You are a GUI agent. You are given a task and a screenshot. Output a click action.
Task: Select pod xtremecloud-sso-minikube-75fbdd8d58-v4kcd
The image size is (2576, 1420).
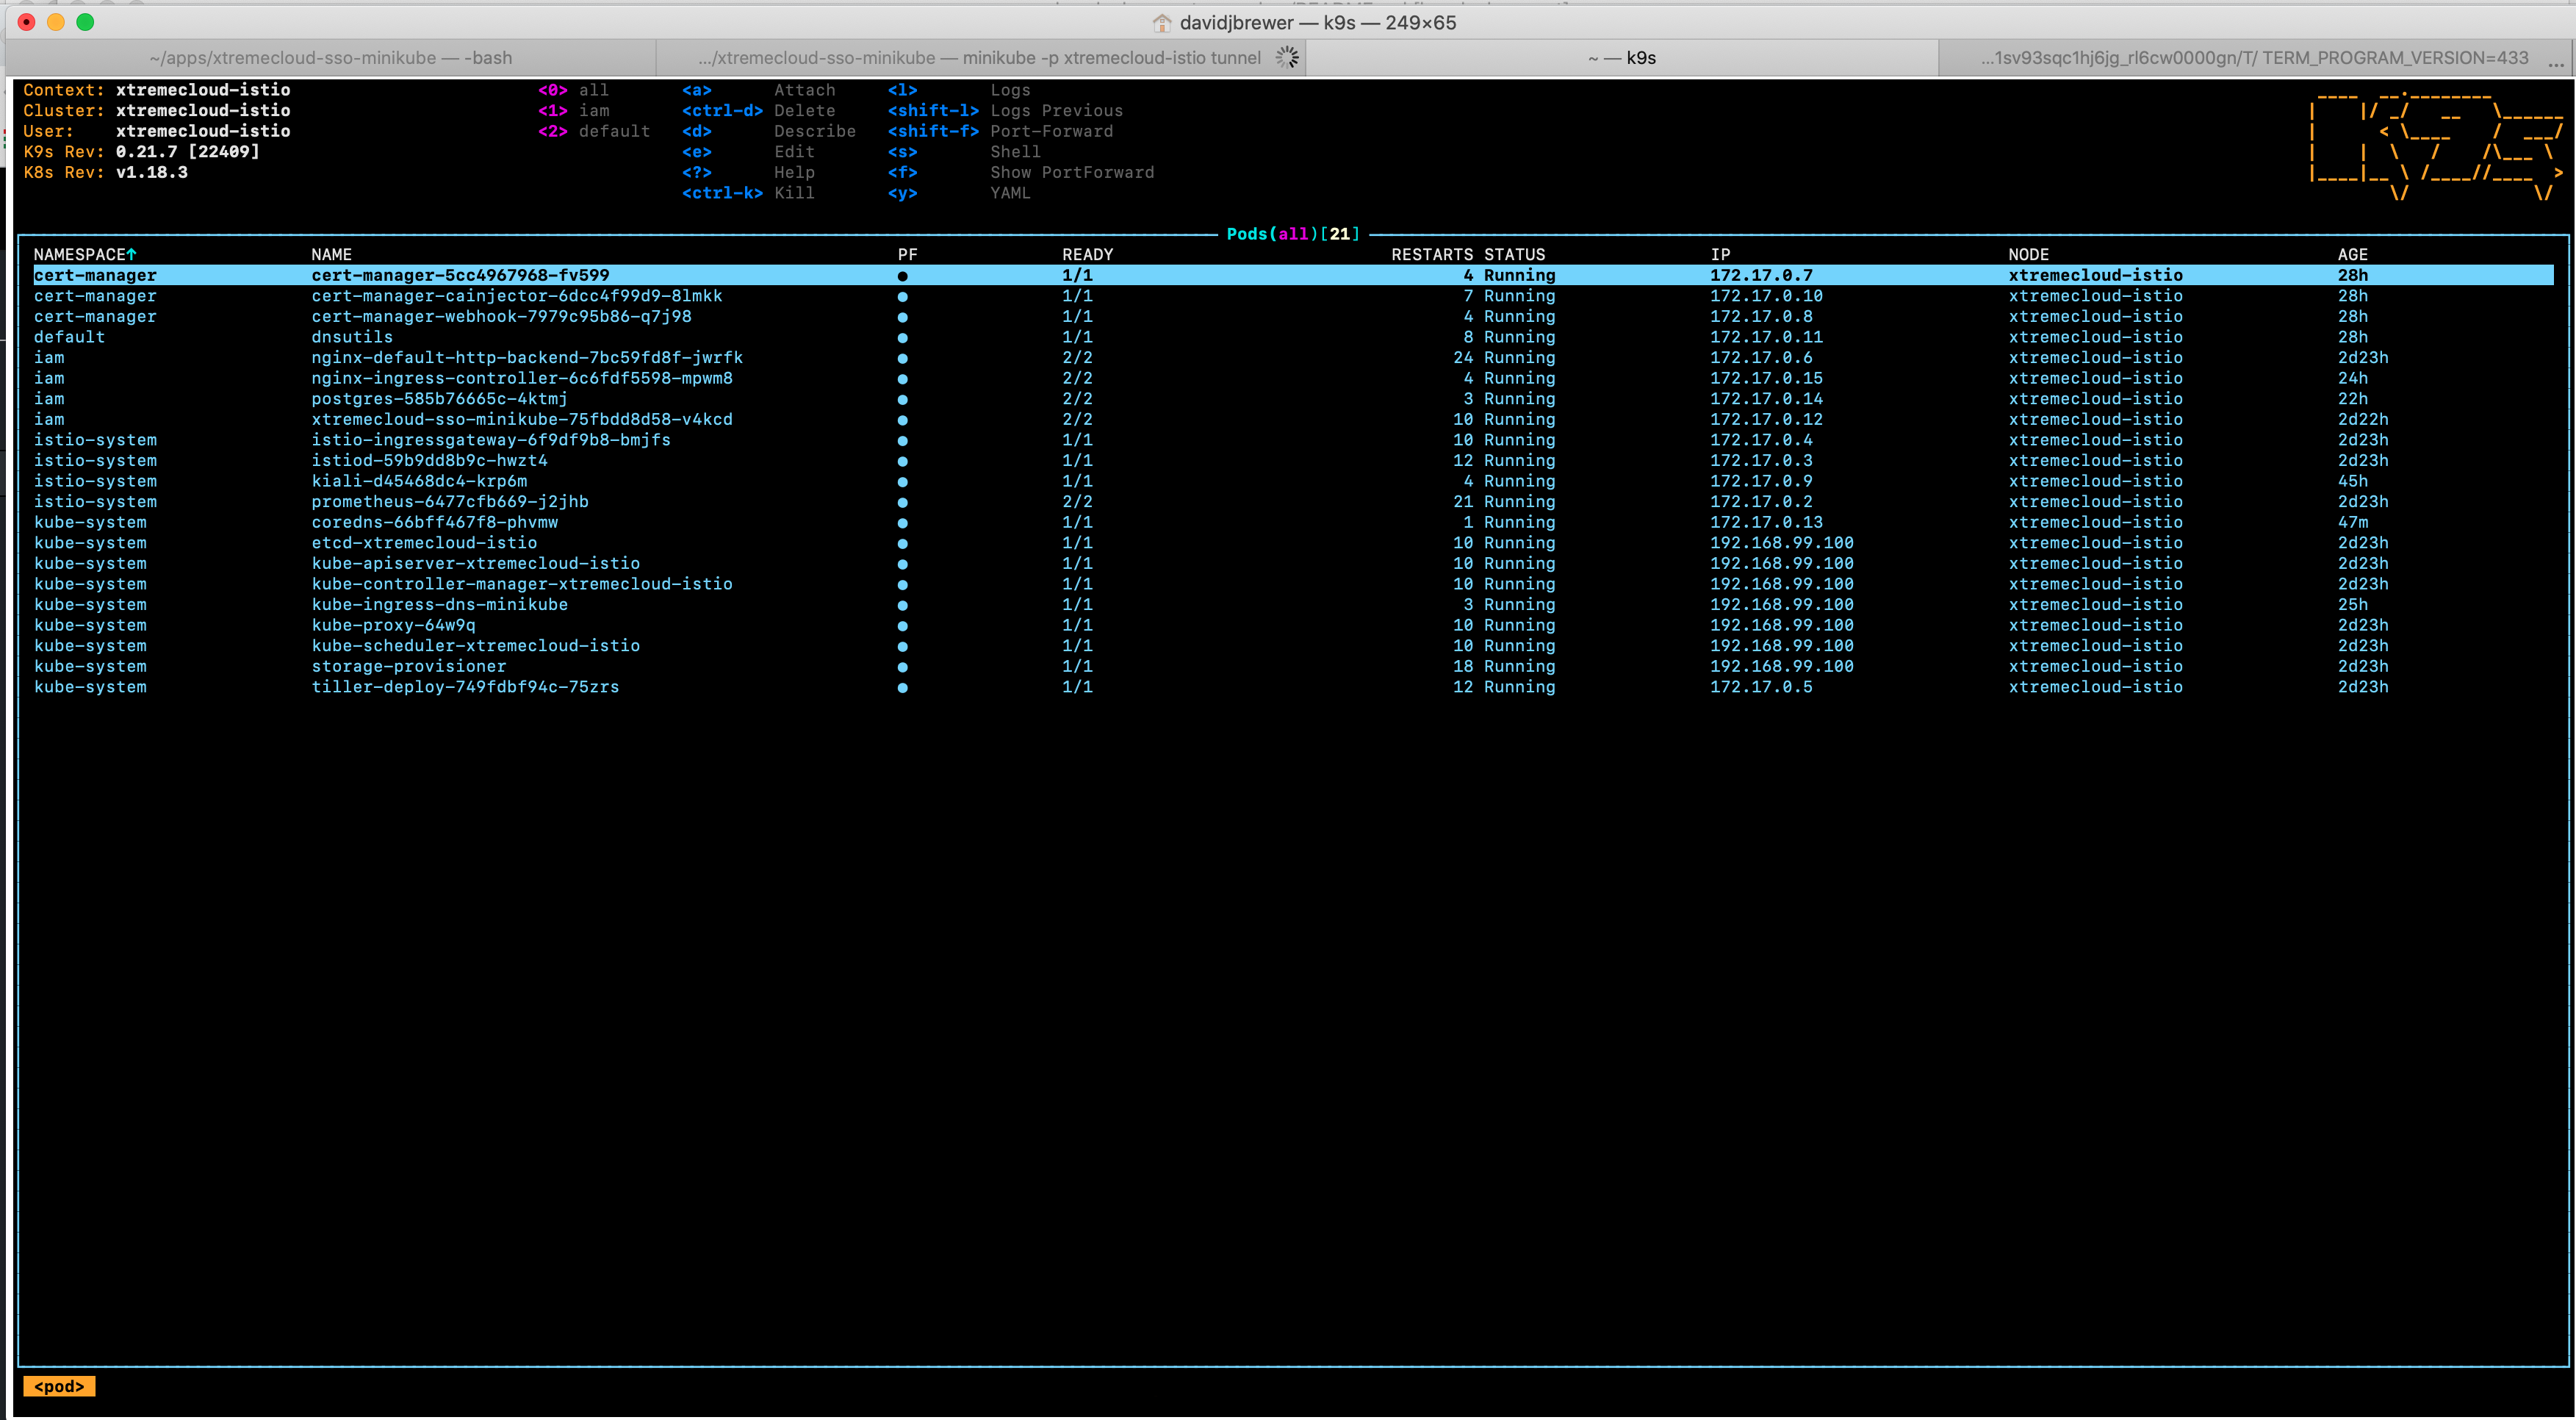1293,420
